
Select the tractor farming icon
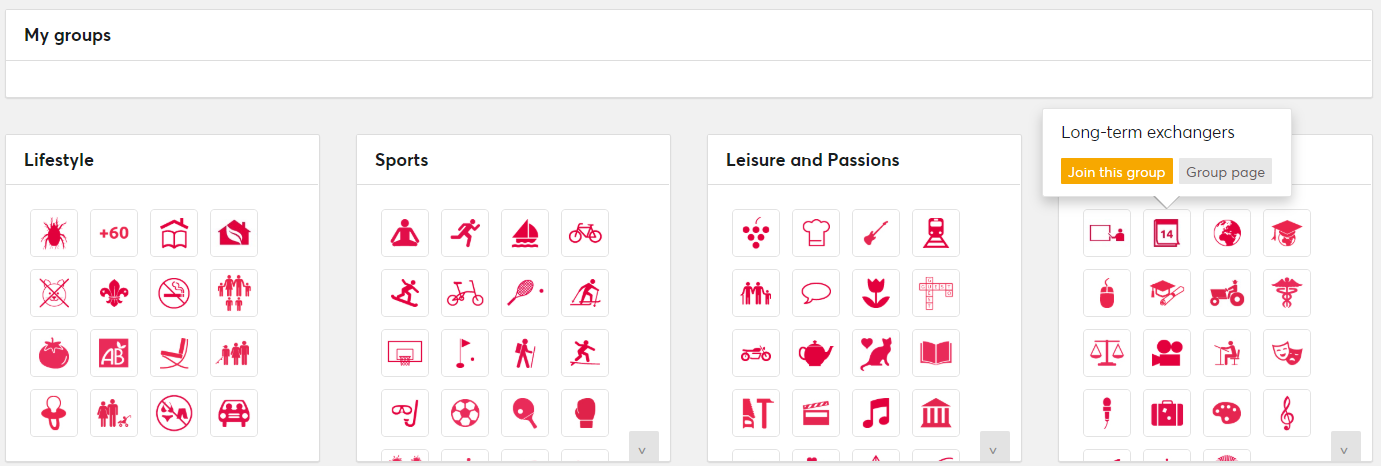[x=1227, y=293]
